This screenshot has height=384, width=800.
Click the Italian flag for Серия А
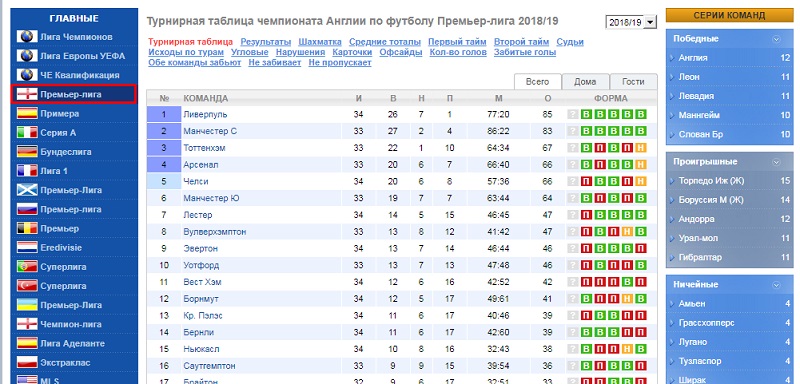[x=27, y=133]
